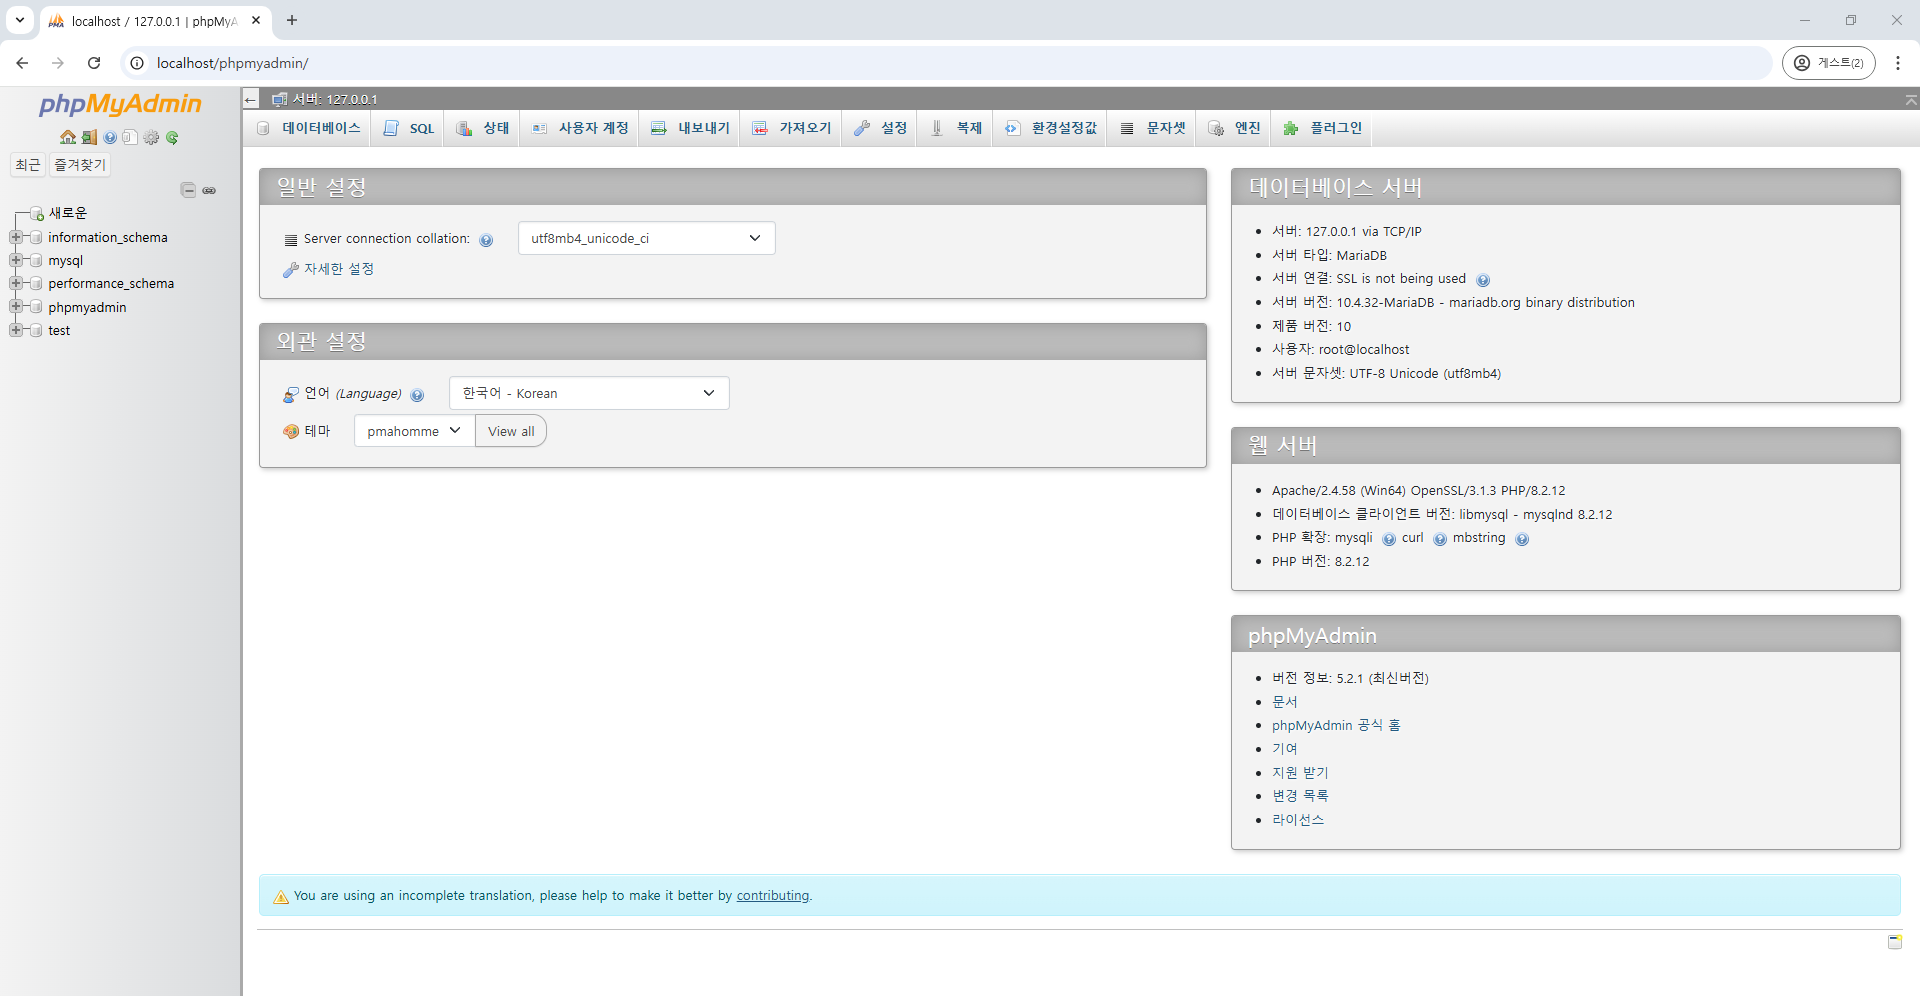Open the Server connection collation dropdown

point(646,238)
